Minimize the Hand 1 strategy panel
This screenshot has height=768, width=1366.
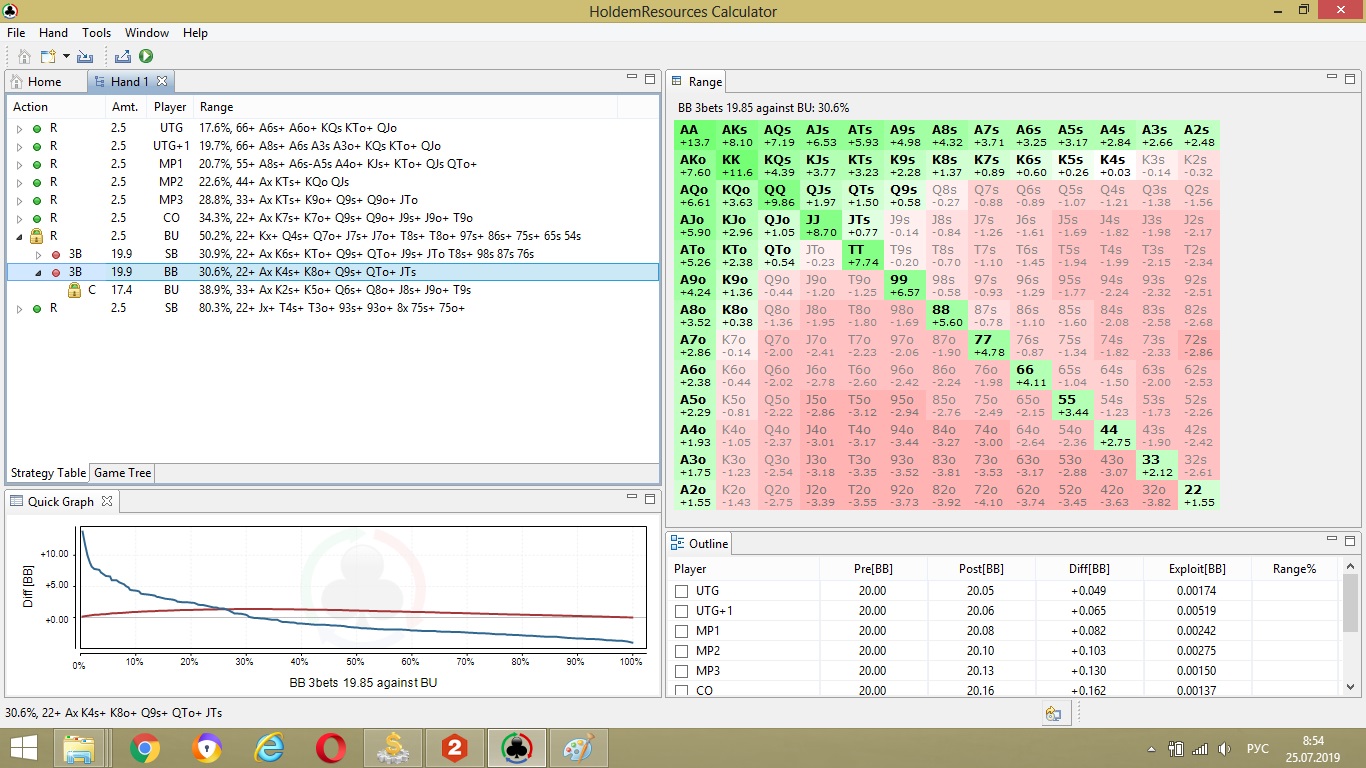pos(632,77)
